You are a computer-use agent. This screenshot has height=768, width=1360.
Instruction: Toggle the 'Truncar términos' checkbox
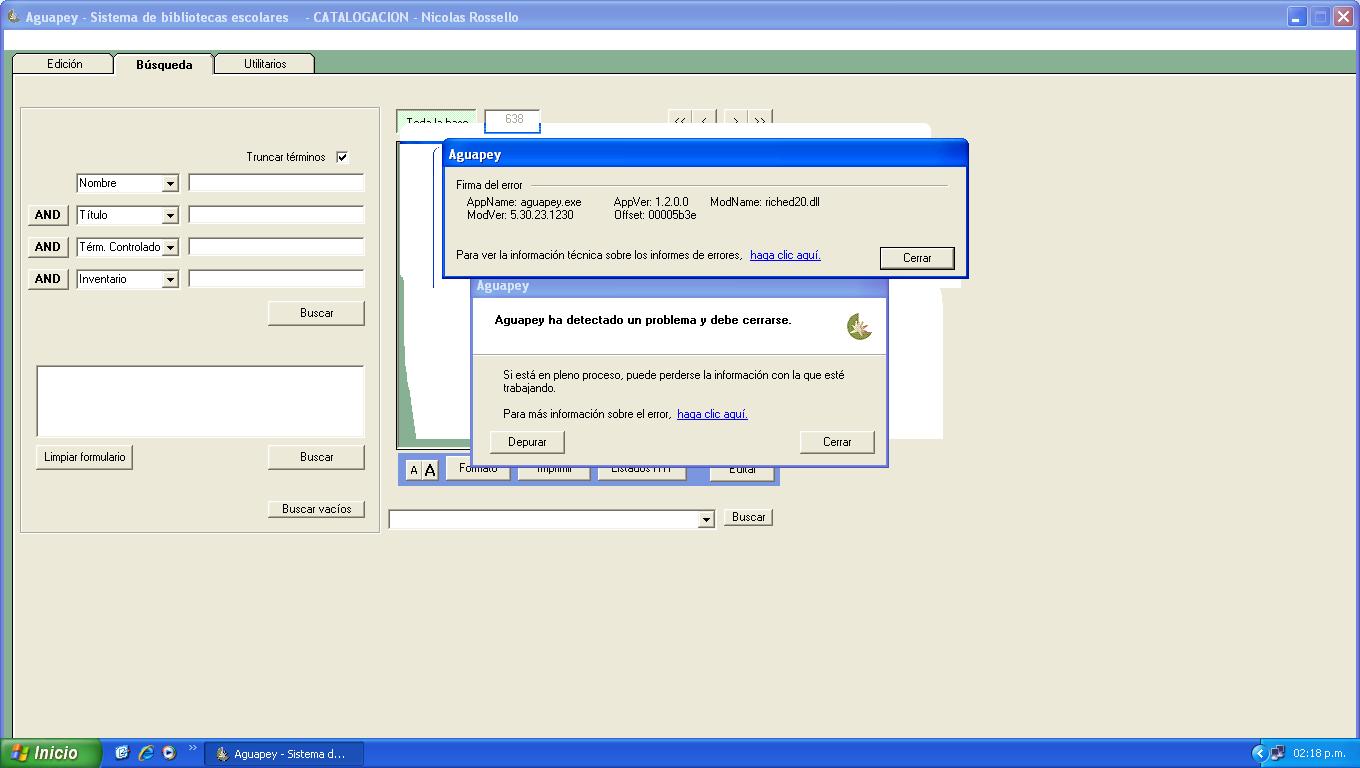tap(342, 157)
